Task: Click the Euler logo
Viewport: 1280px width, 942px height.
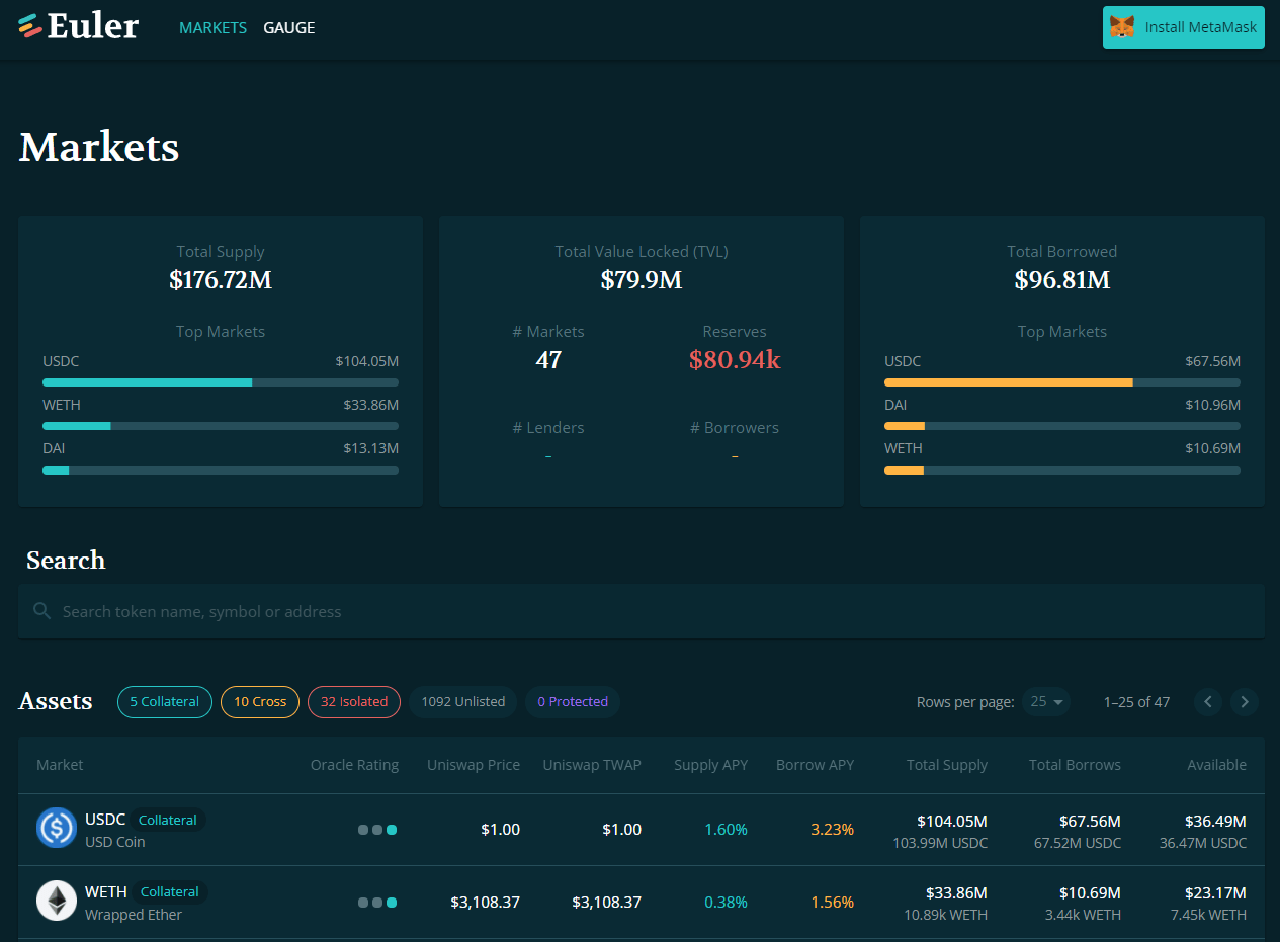Action: (78, 26)
